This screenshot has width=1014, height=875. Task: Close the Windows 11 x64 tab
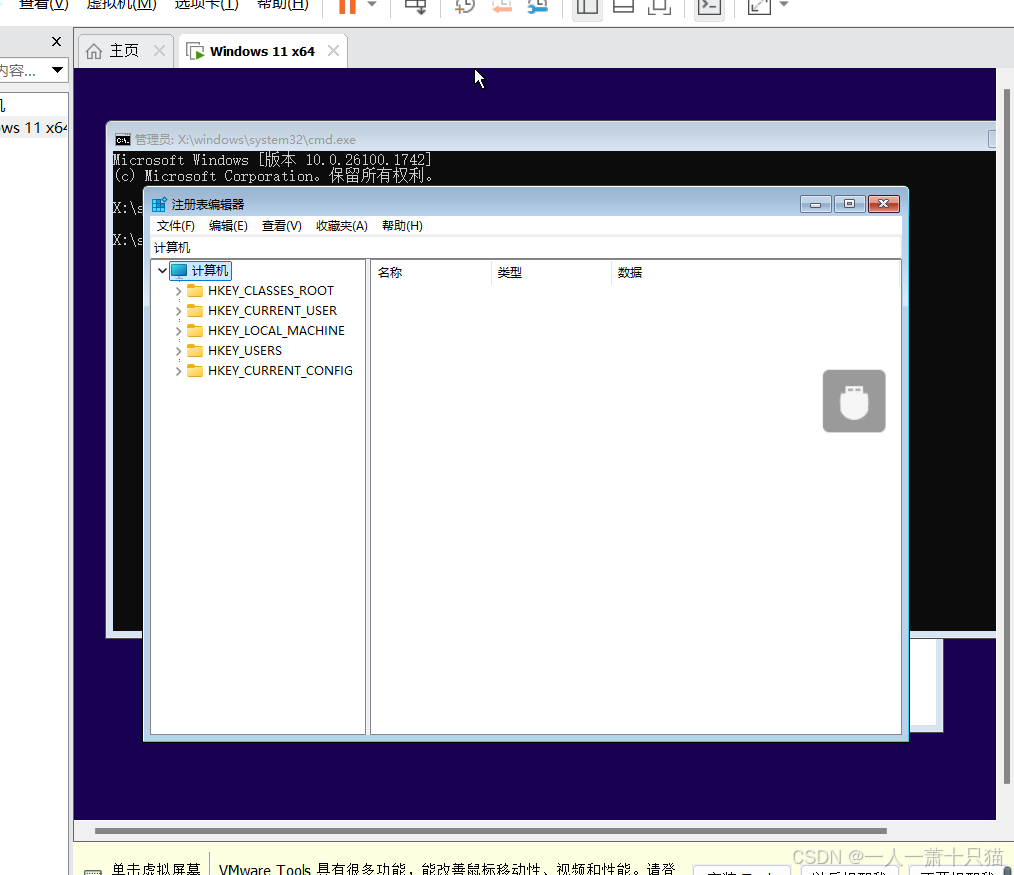tap(333, 50)
